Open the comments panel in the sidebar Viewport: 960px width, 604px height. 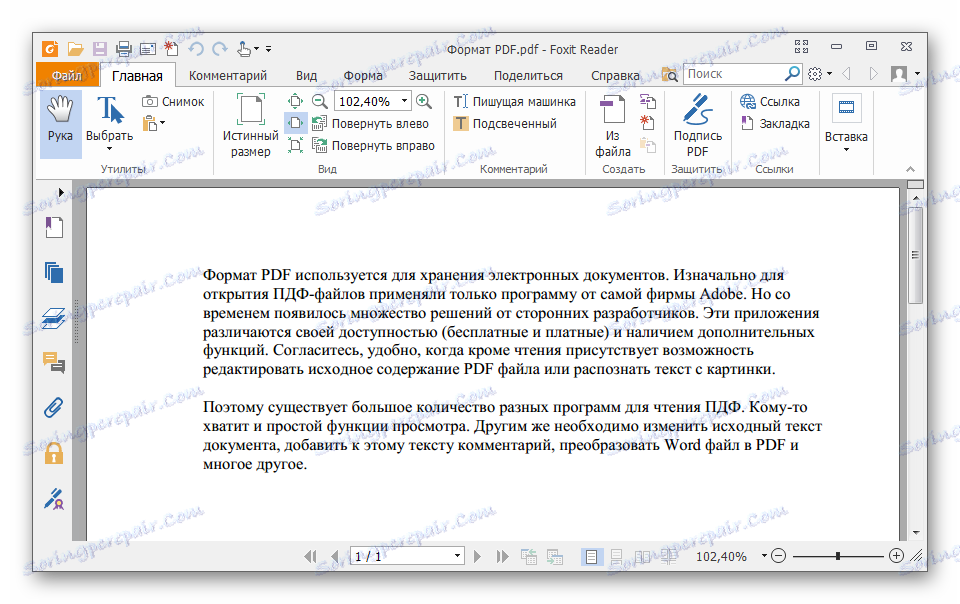[54, 363]
